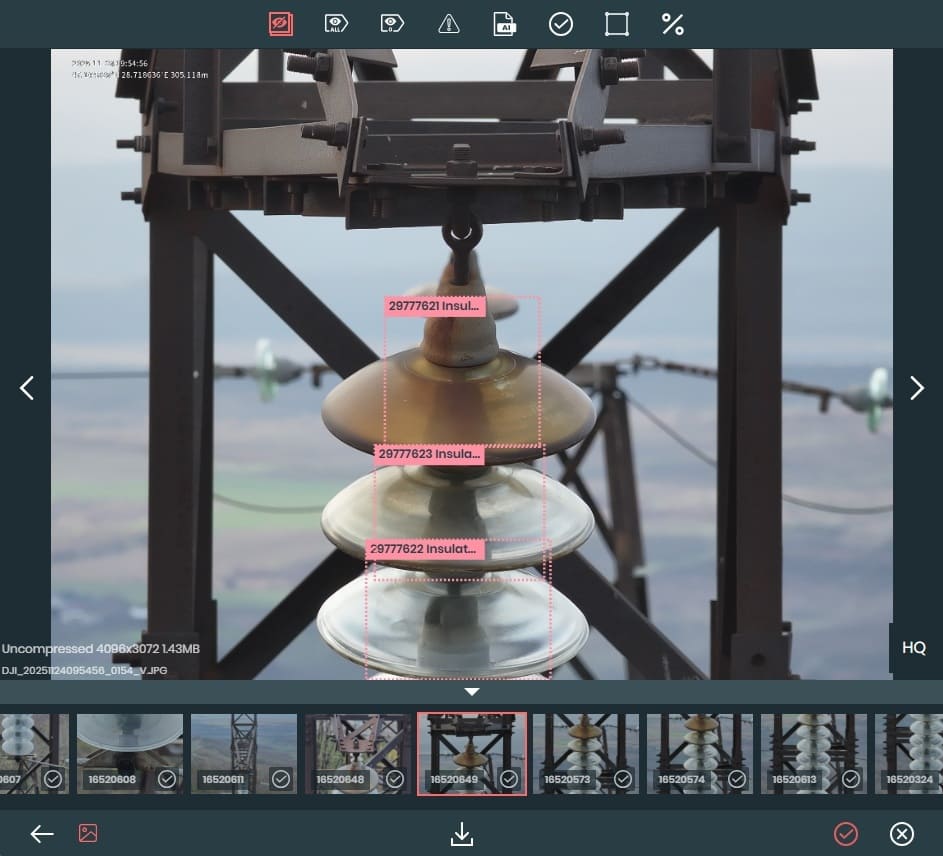
Task: Go to the previous image
Action: pos(27,388)
